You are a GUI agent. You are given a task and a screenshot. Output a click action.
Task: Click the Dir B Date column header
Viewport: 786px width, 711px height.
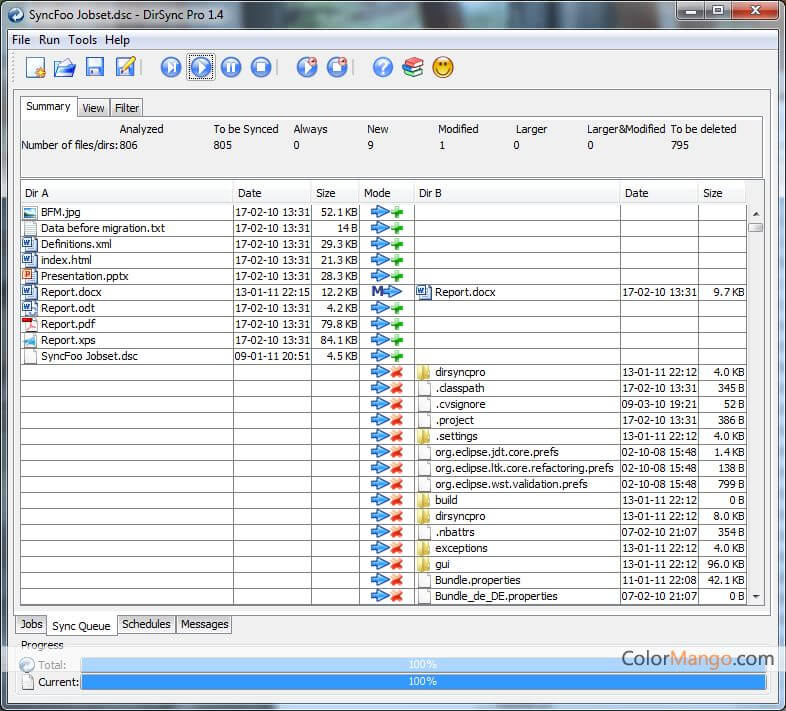click(659, 193)
